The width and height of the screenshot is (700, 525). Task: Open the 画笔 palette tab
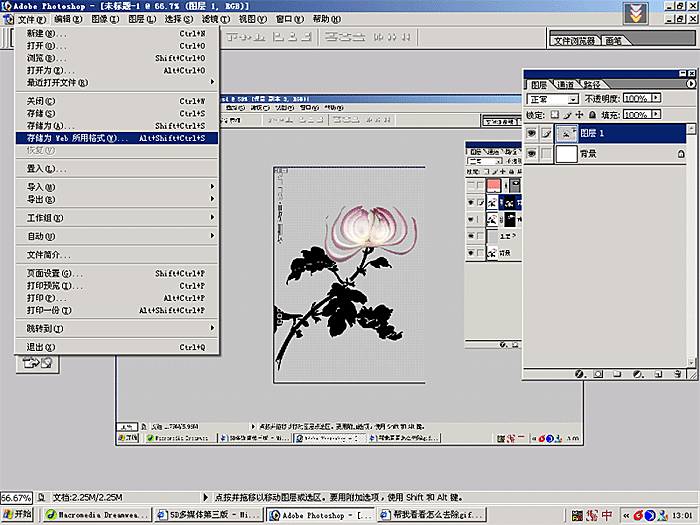(613, 41)
